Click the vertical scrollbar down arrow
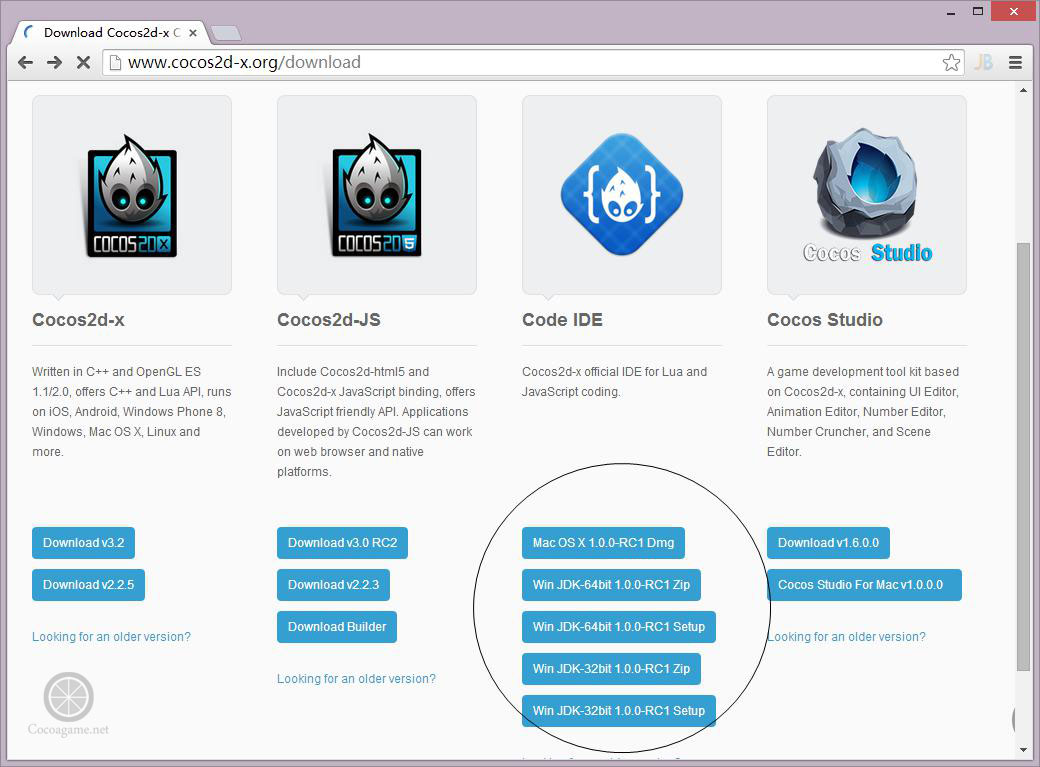 point(1023,750)
